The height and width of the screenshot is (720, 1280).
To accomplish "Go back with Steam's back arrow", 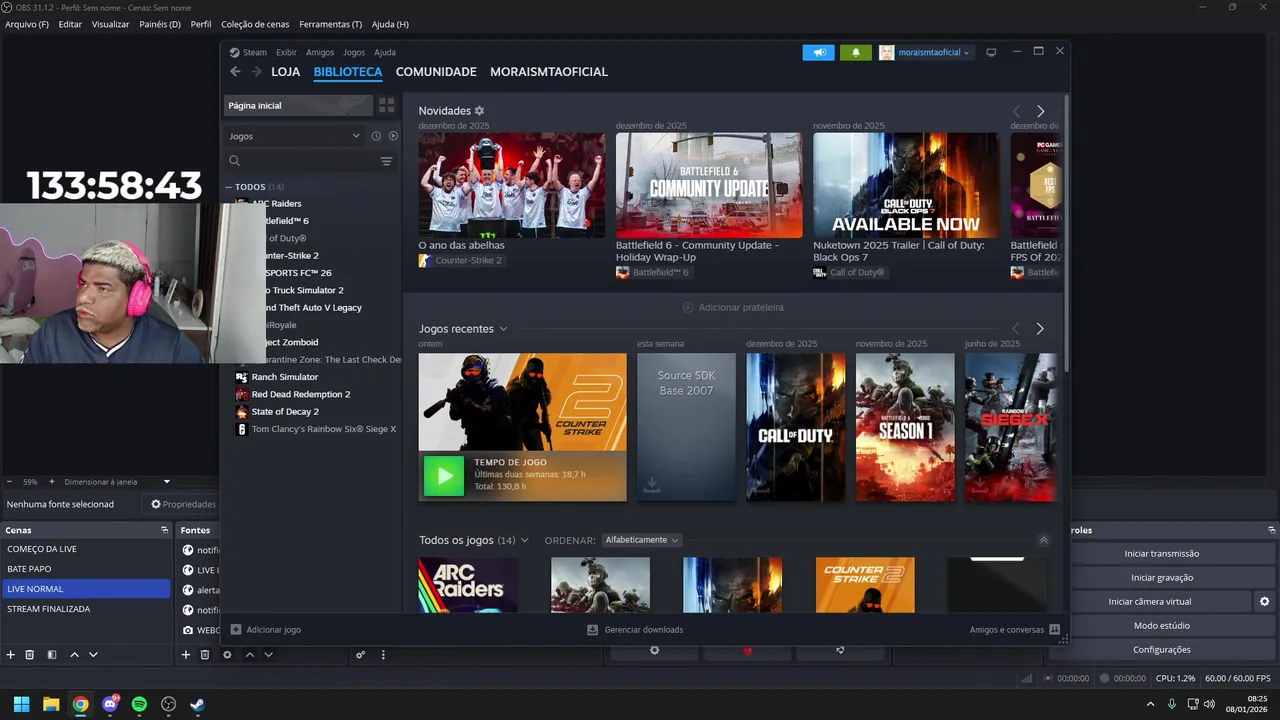I will click(x=235, y=72).
